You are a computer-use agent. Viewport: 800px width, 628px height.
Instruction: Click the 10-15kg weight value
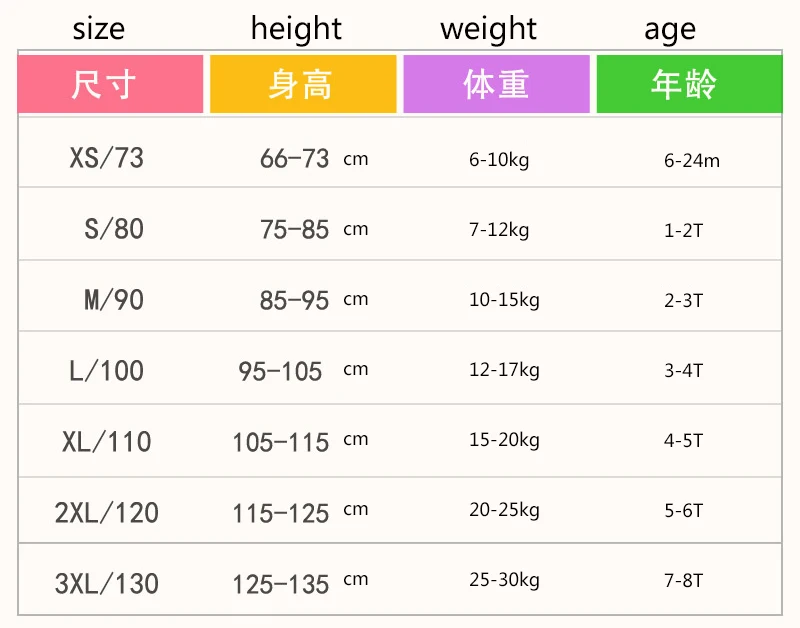[504, 300]
